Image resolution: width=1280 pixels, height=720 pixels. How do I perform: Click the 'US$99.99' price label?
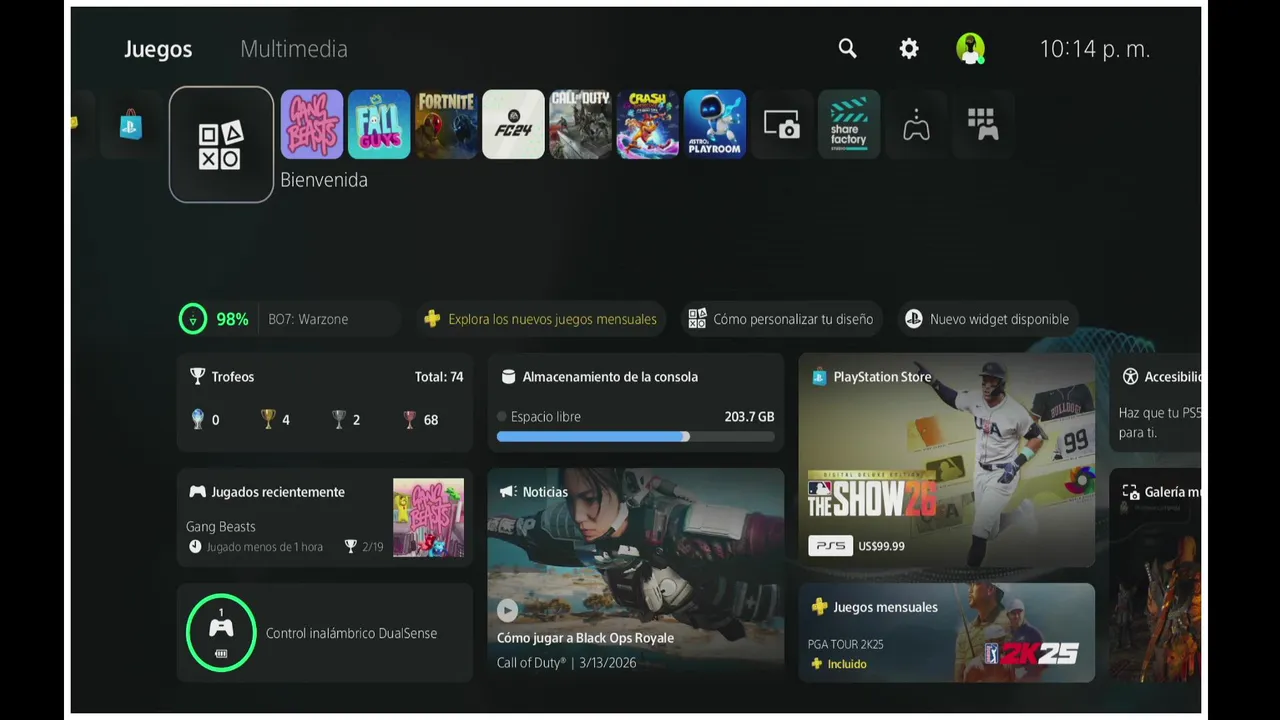(881, 546)
